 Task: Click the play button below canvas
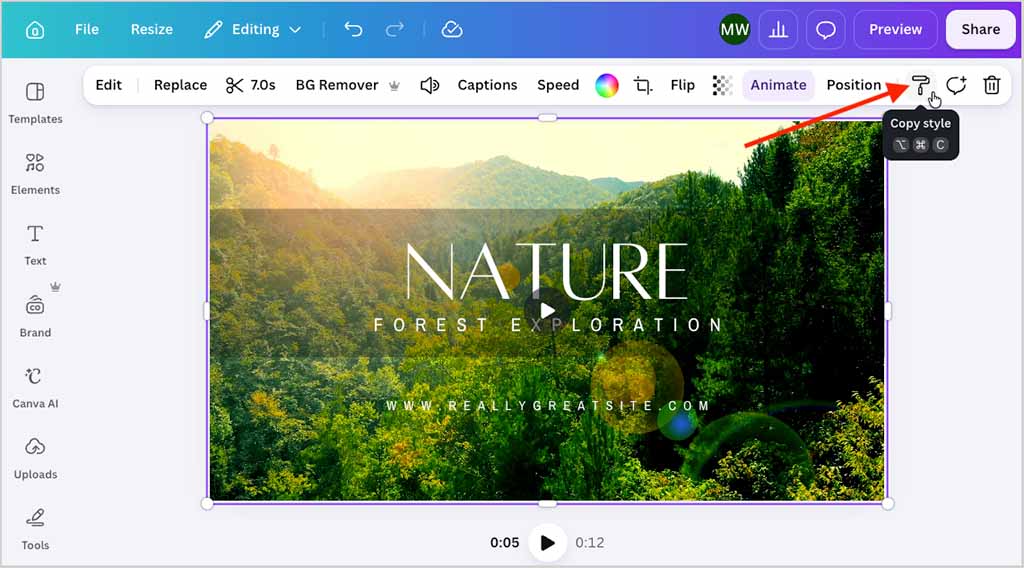547,542
